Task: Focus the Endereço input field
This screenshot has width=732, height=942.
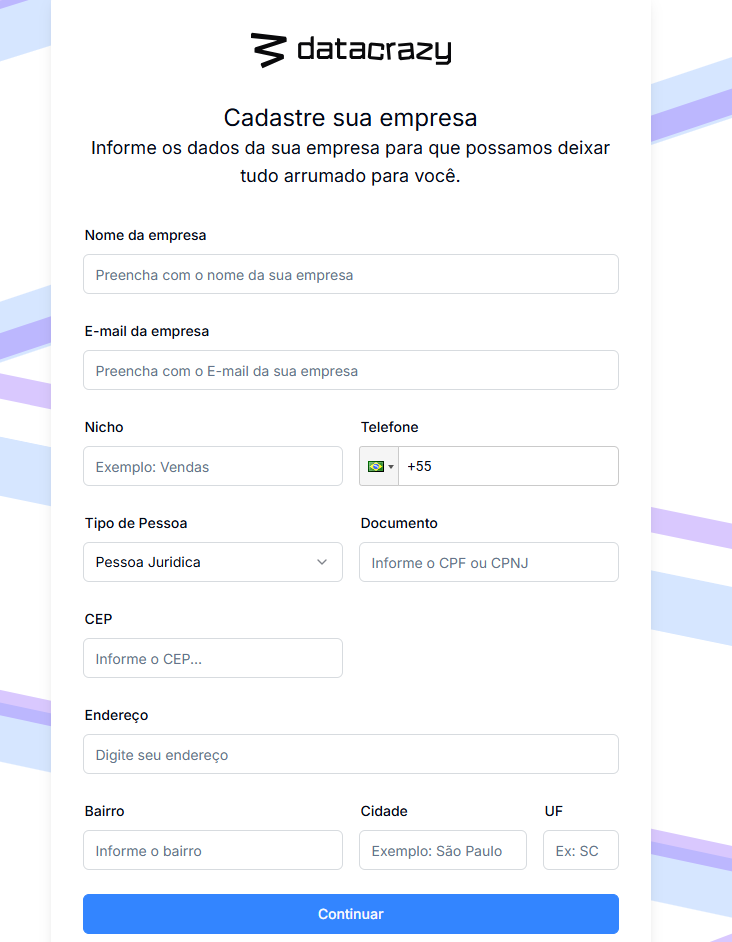Action: coord(351,754)
